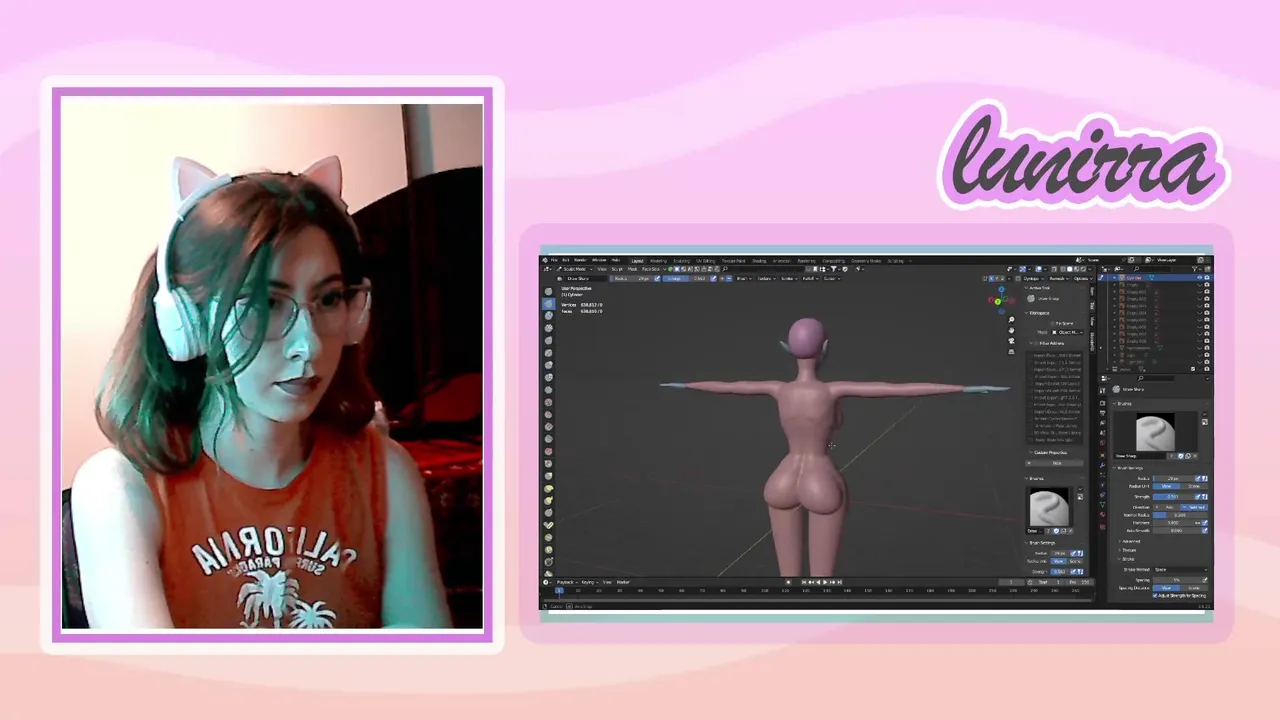
Task: Open the Stroke dropdown in tool header
Action: pos(789,278)
